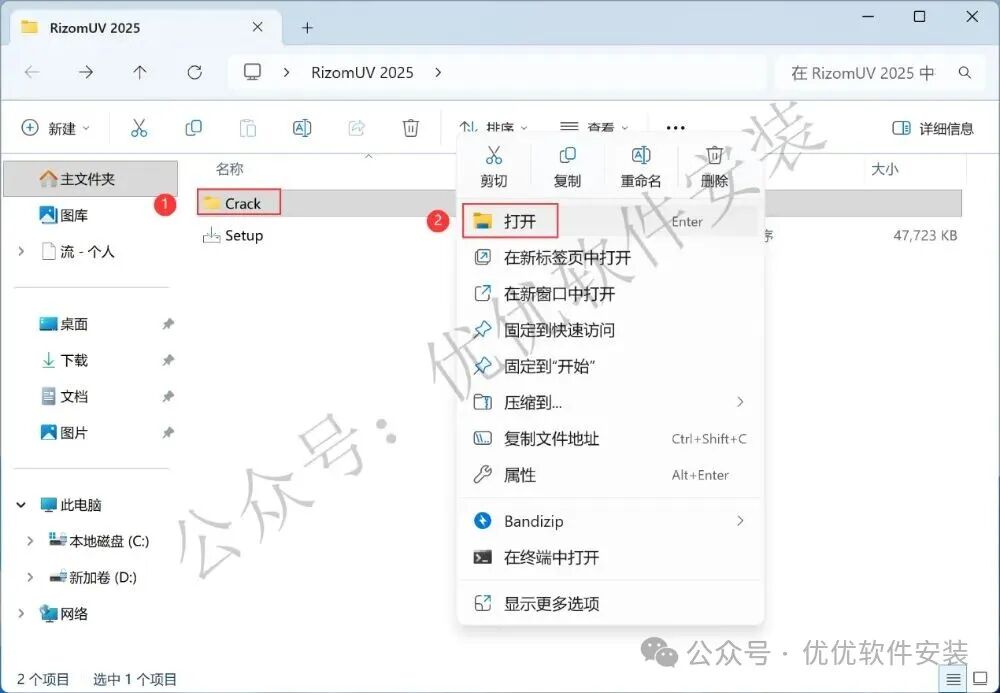Open 主文件夹 in sidebar
This screenshot has height=693, width=1000.
coord(90,179)
